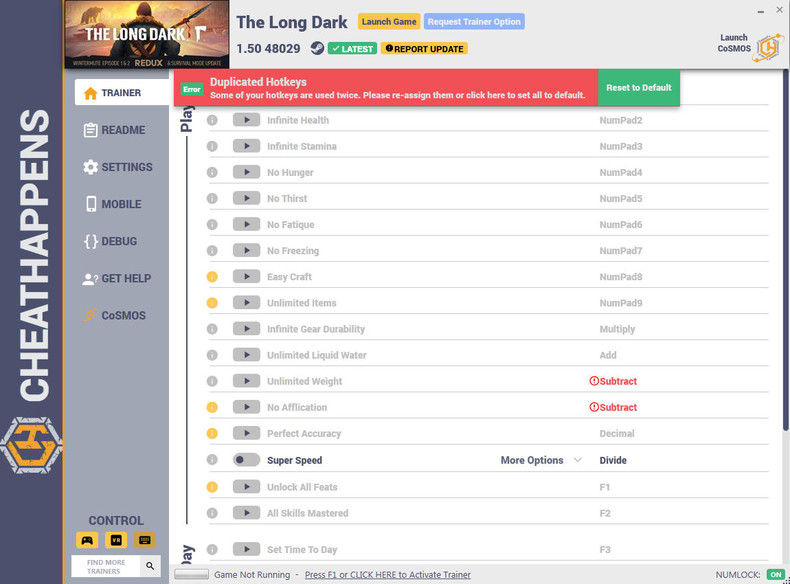Open the DEBUG tab
Screen dimensions: 790x584
110,241
